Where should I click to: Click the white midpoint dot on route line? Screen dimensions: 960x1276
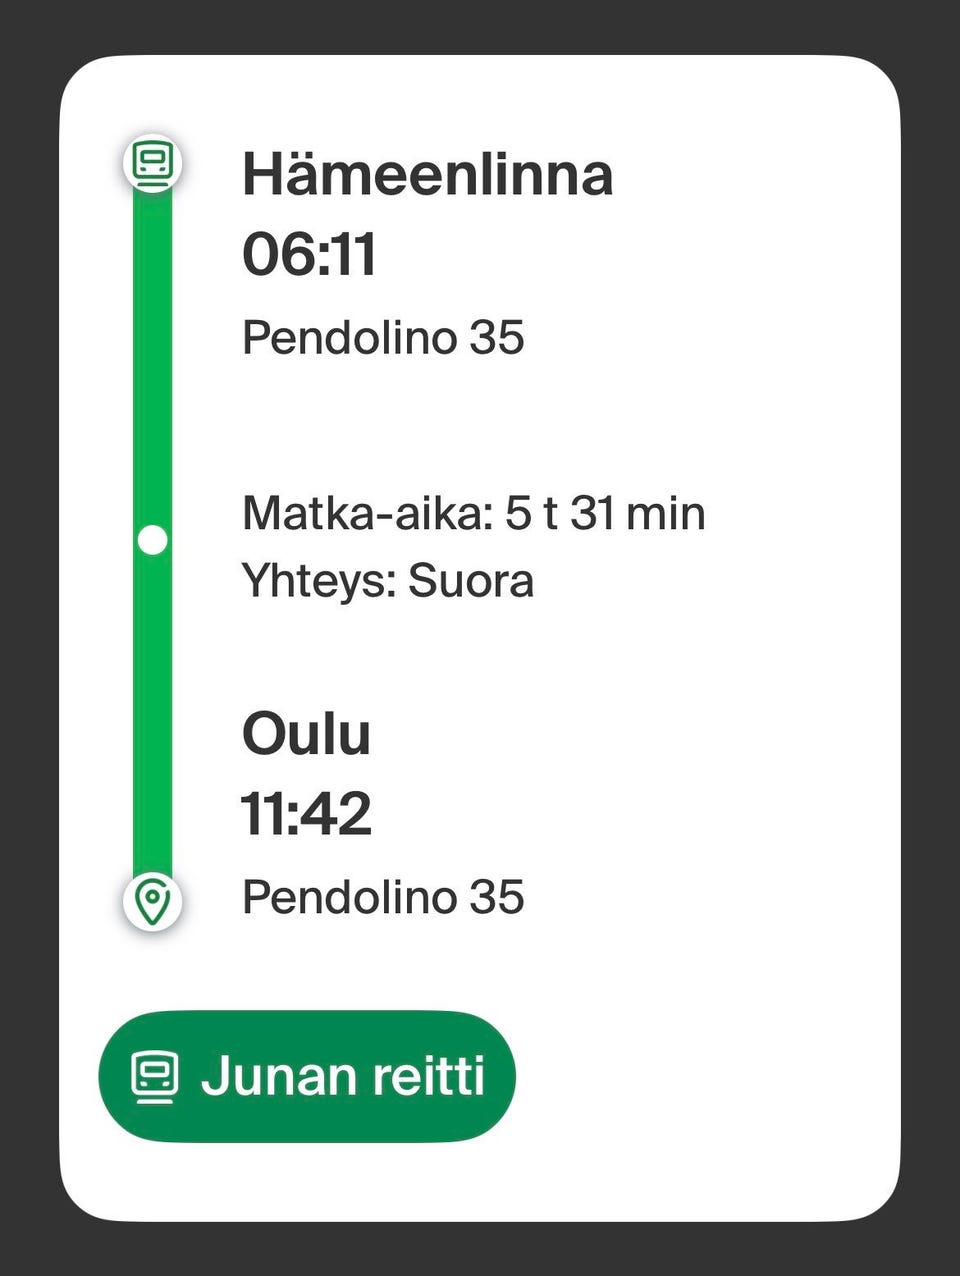click(152, 540)
